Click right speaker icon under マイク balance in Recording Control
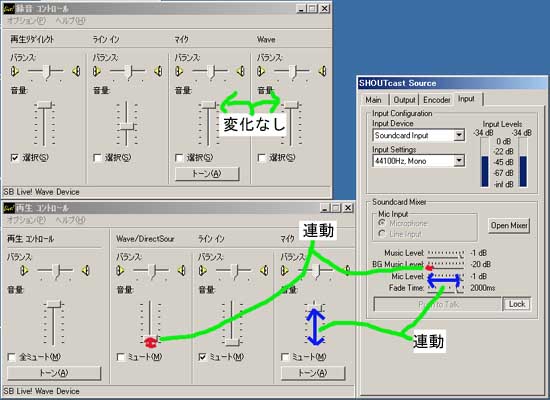Image resolution: width=550 pixels, height=400 pixels. point(240,71)
